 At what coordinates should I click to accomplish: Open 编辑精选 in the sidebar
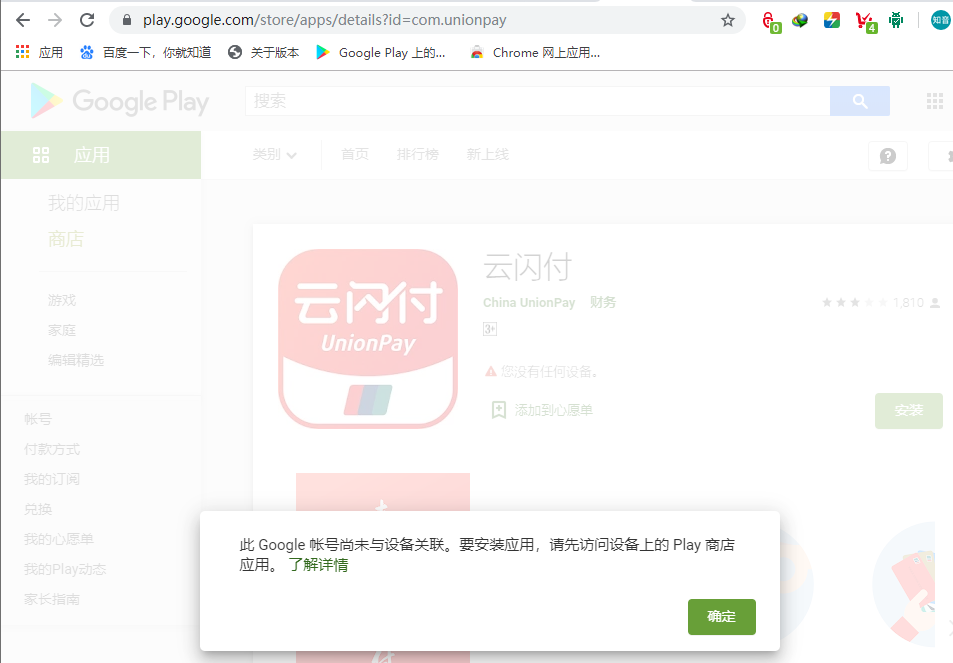pyautogui.click(x=76, y=360)
